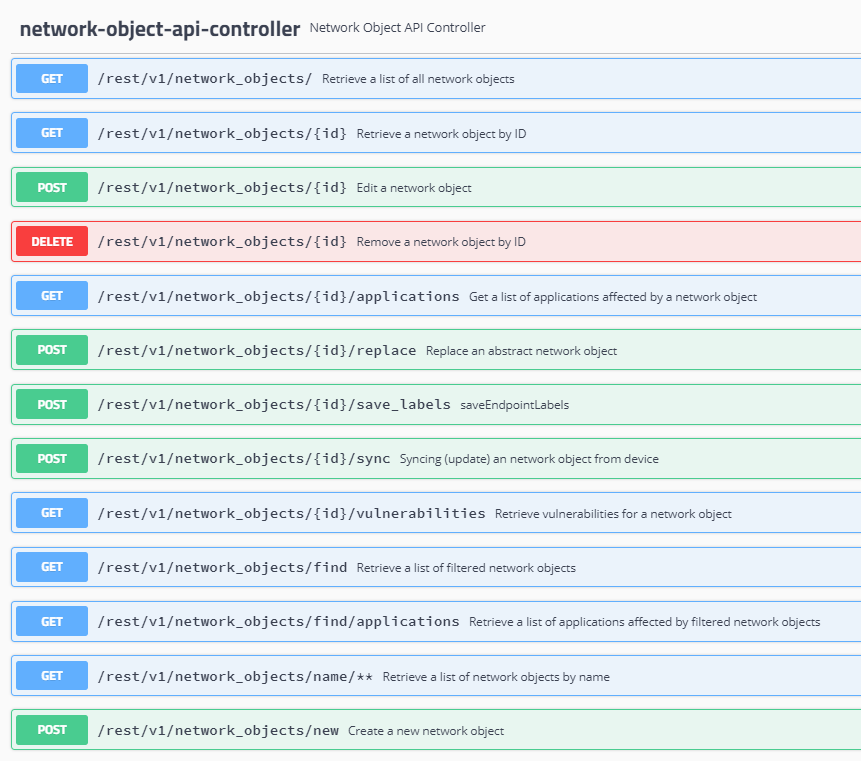
Task: Open the save_labels endpoint path
Action: (274, 405)
